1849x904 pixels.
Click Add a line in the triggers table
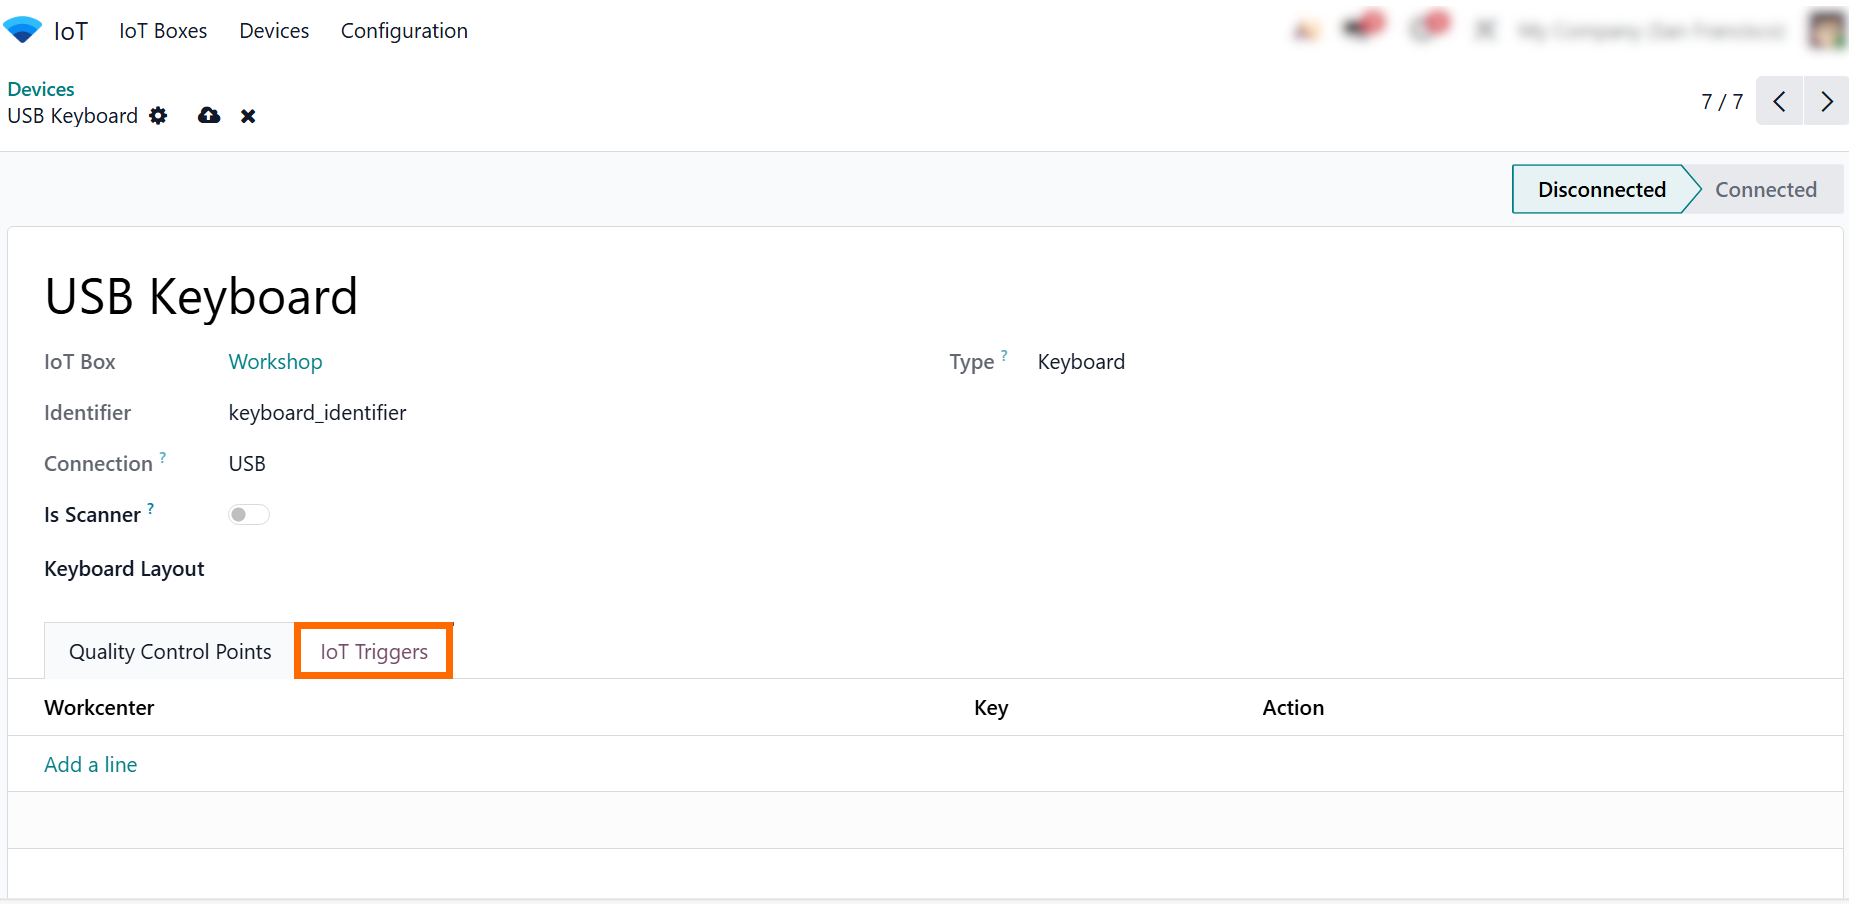click(91, 765)
